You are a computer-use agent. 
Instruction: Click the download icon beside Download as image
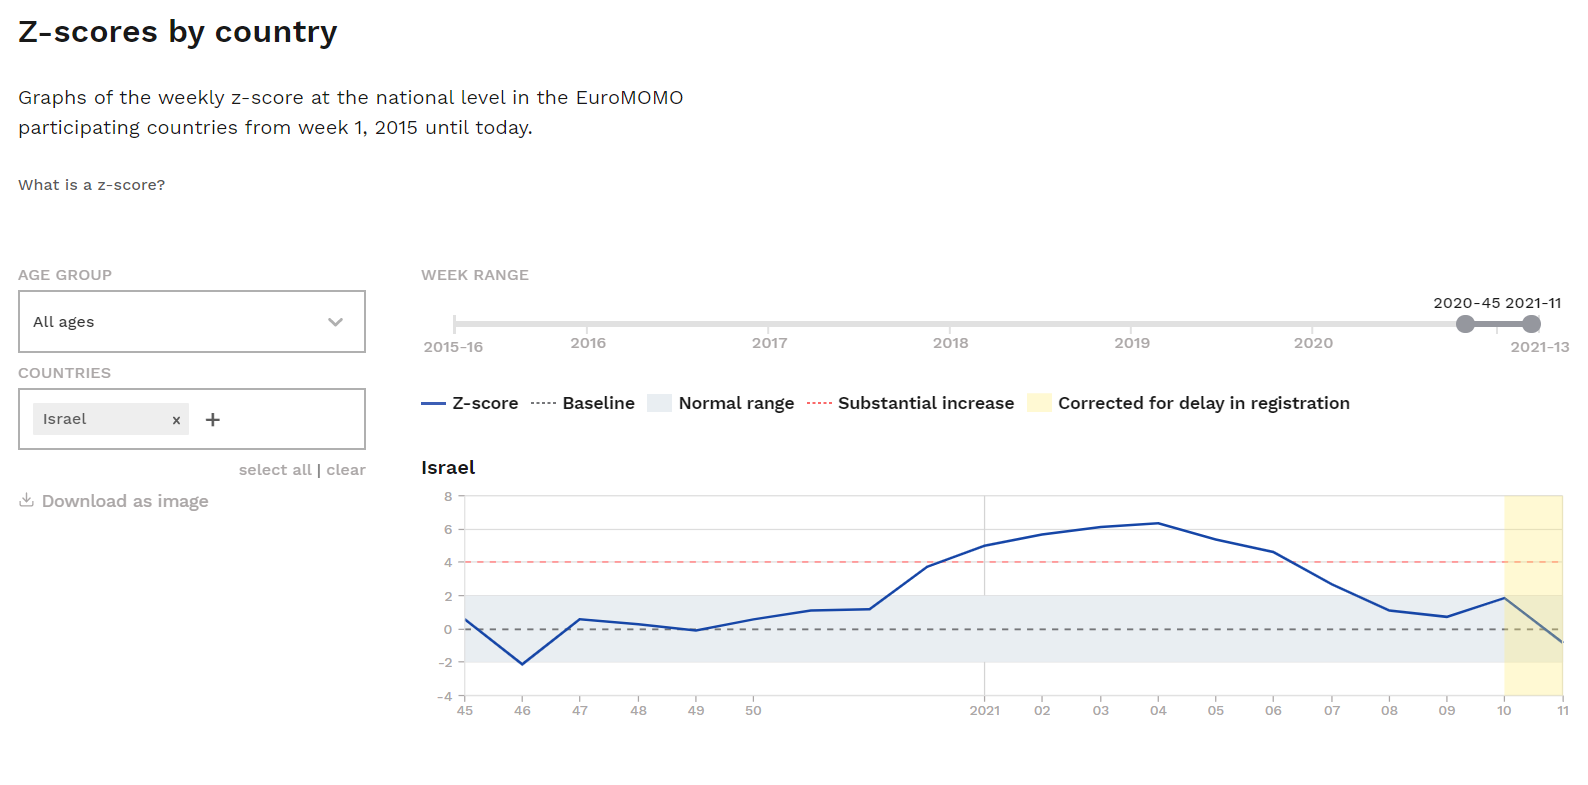click(27, 500)
